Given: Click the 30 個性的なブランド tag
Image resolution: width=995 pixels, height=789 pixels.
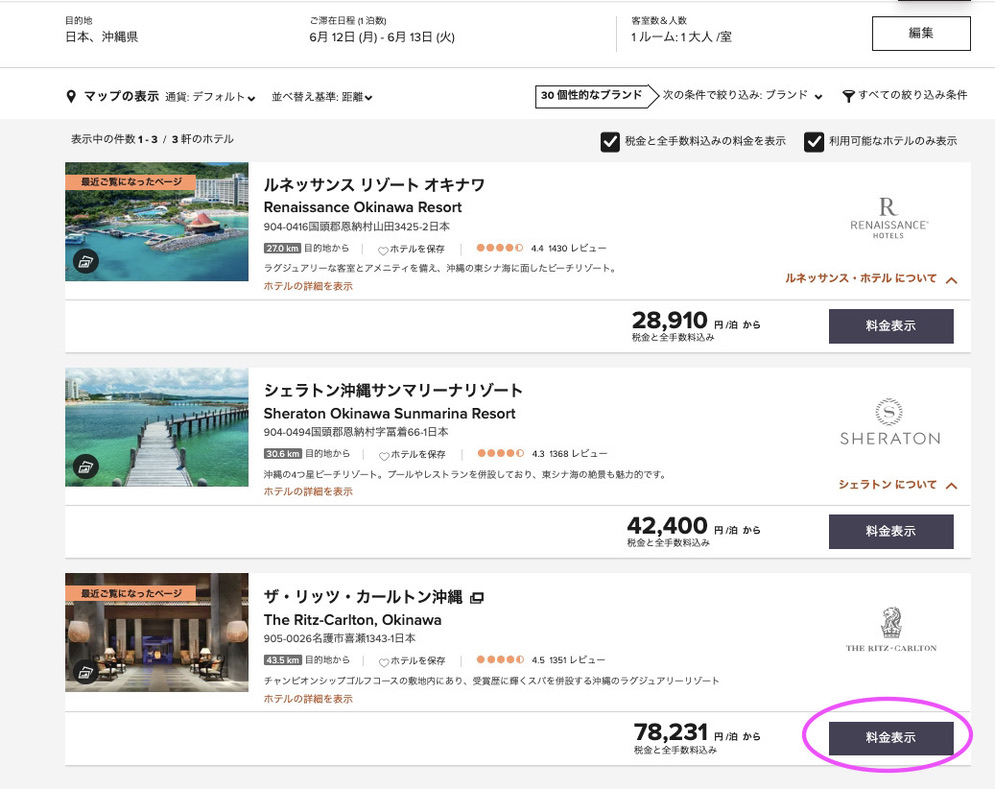Looking at the screenshot, I should click(x=591, y=96).
